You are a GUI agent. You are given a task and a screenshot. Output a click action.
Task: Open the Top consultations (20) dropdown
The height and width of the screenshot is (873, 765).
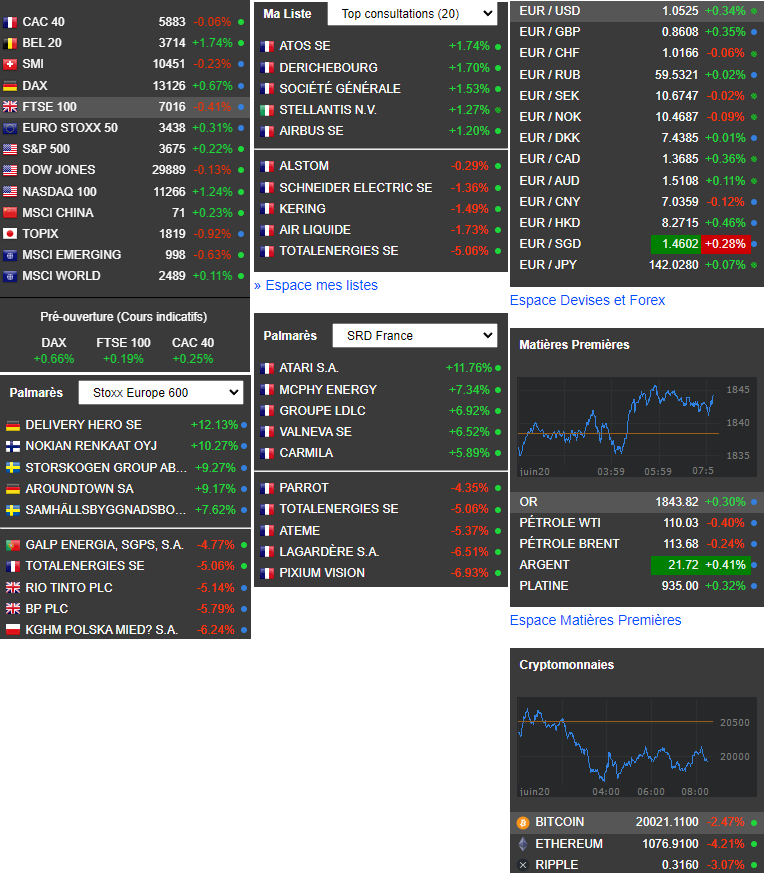pyautogui.click(x=413, y=14)
